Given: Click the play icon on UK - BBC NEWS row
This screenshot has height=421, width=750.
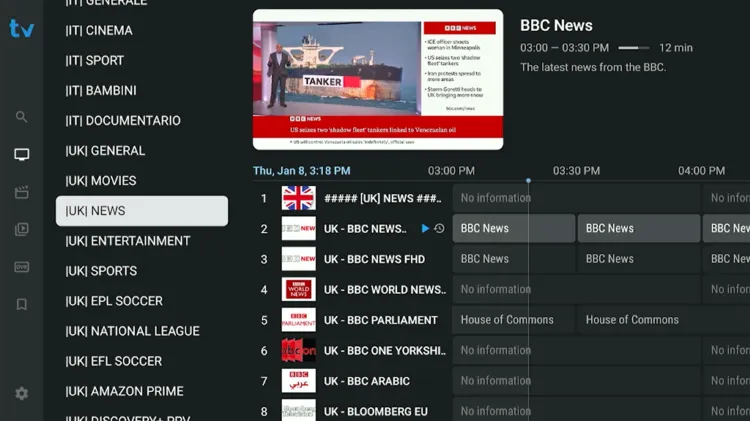Looking at the screenshot, I should pos(425,229).
